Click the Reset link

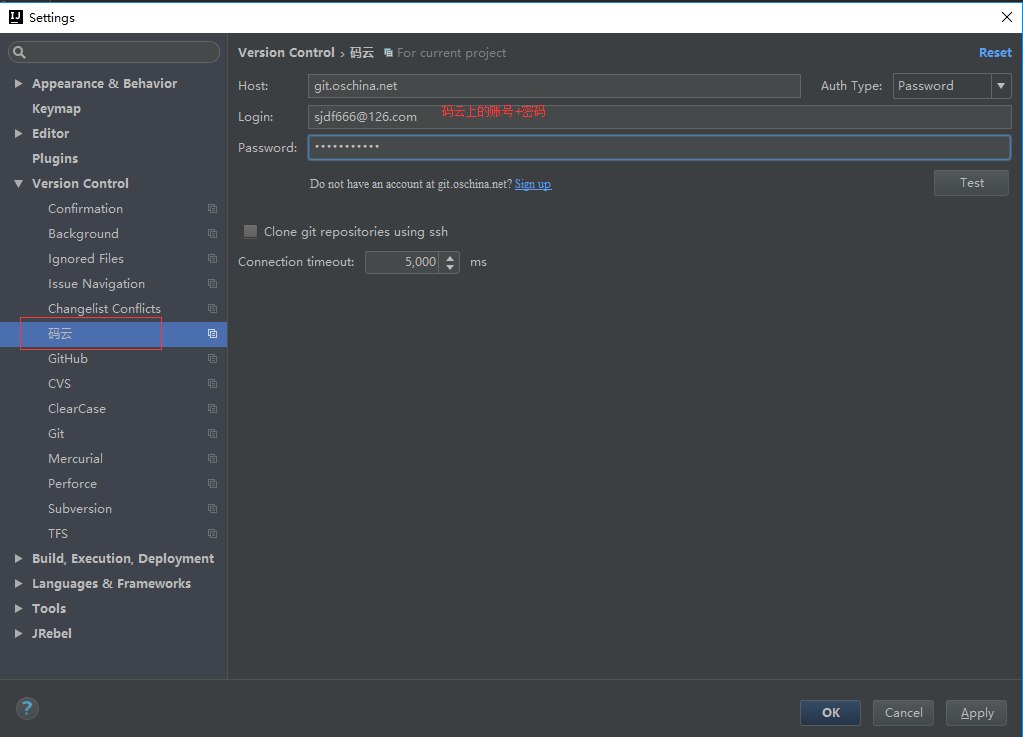[x=995, y=53]
